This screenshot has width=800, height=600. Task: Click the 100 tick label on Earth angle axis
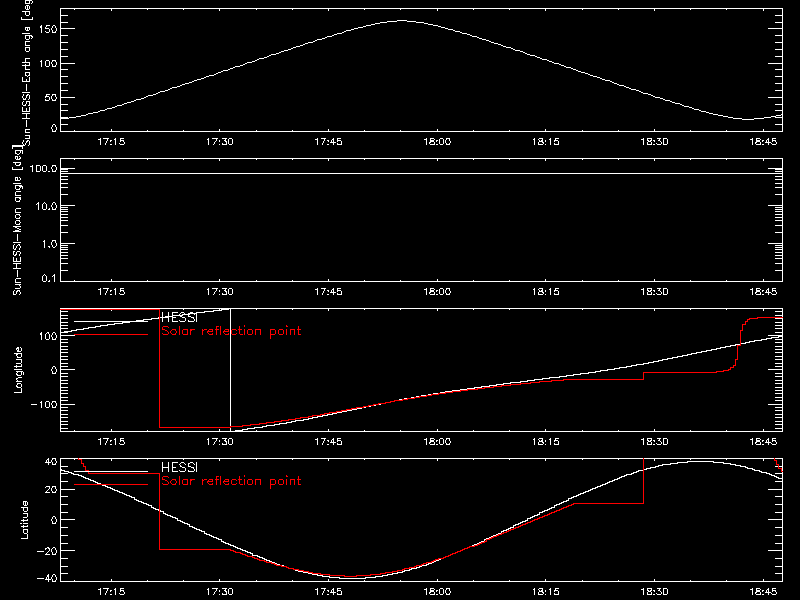coord(47,63)
